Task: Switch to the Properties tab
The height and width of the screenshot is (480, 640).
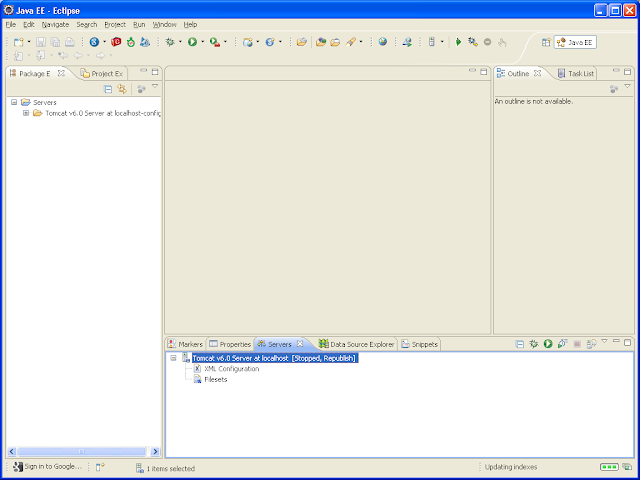Action: pyautogui.click(x=230, y=344)
